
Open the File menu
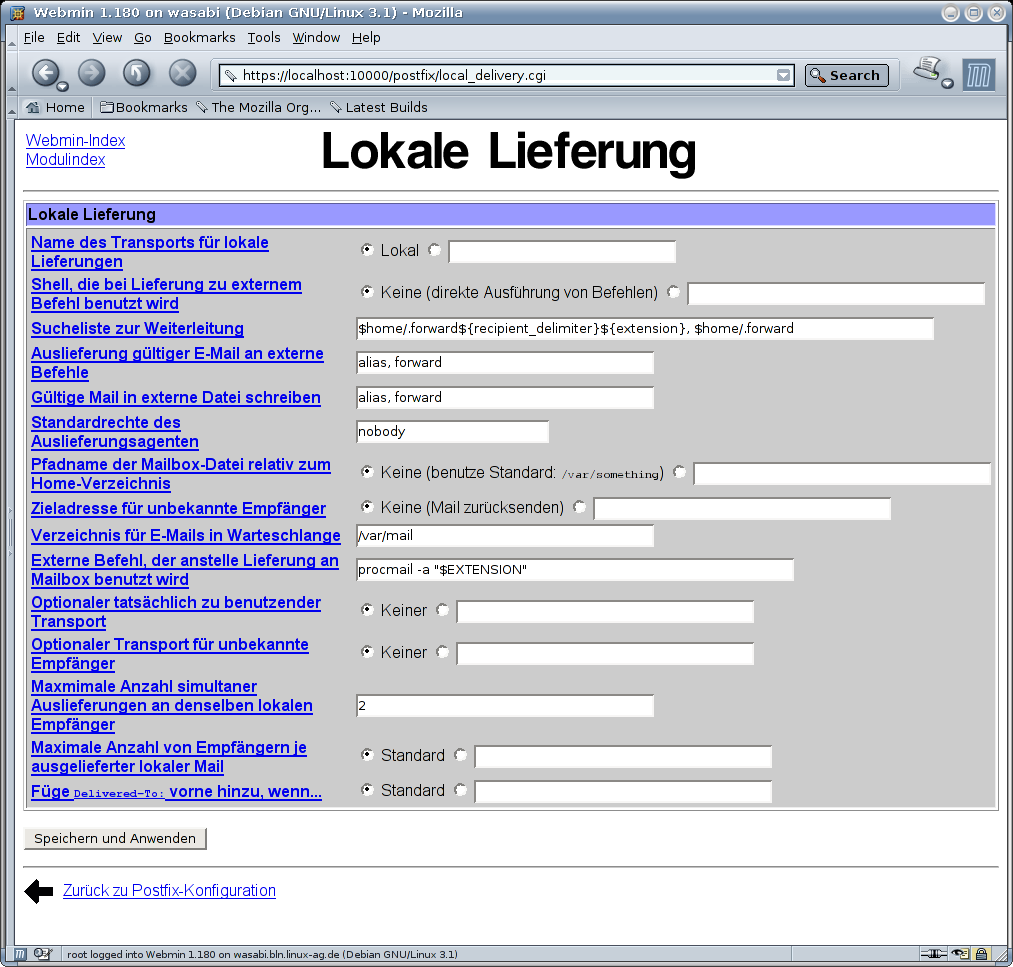point(34,37)
